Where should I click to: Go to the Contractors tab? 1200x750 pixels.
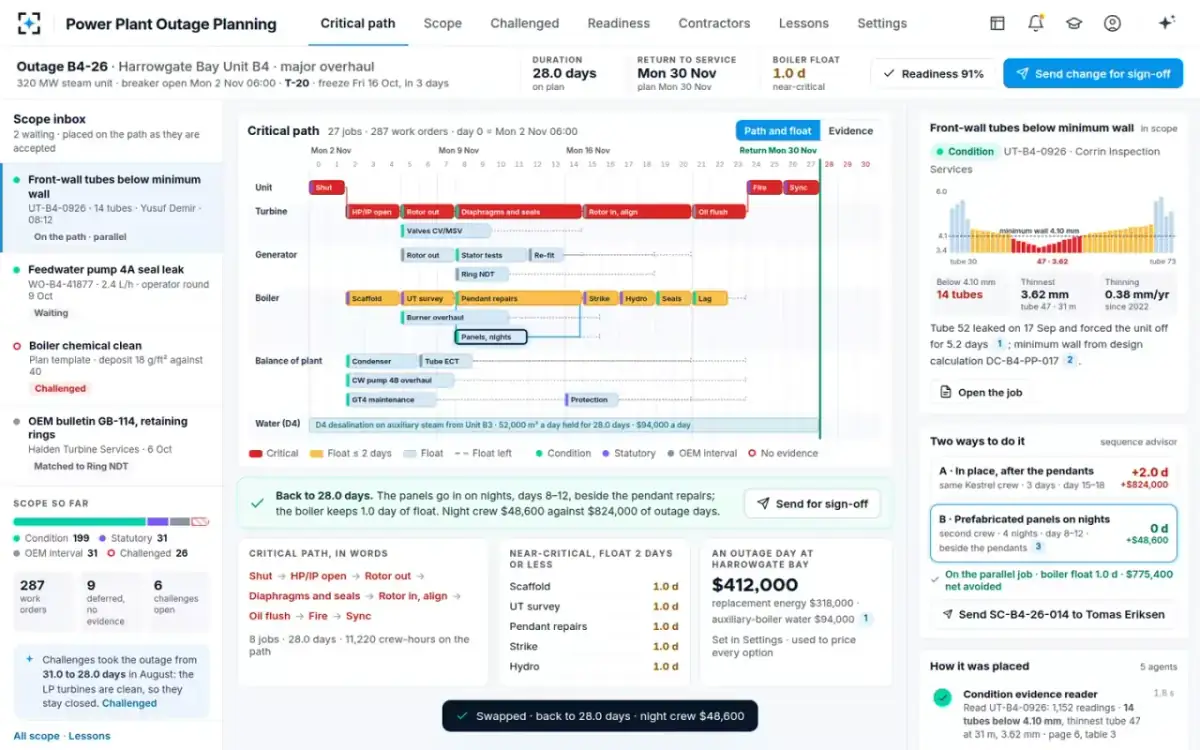coord(714,23)
